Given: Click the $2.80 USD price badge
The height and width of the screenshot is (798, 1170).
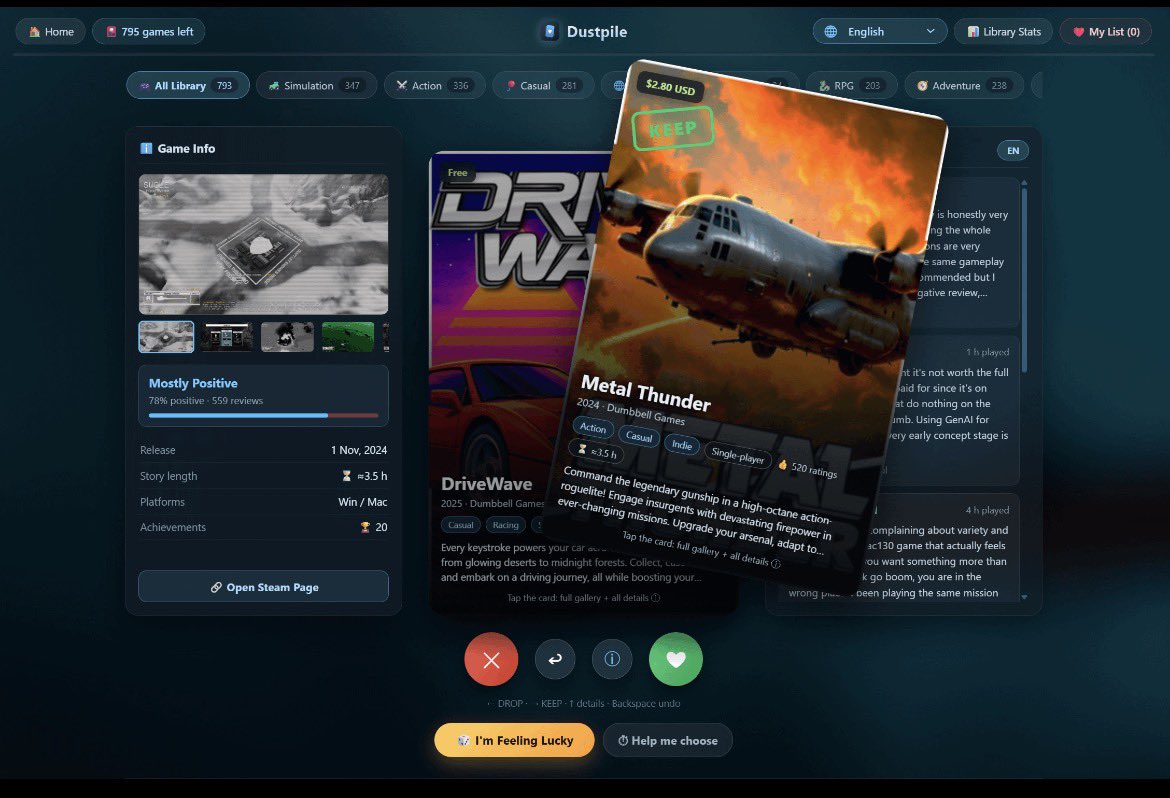Looking at the screenshot, I should pyautogui.click(x=670, y=87).
